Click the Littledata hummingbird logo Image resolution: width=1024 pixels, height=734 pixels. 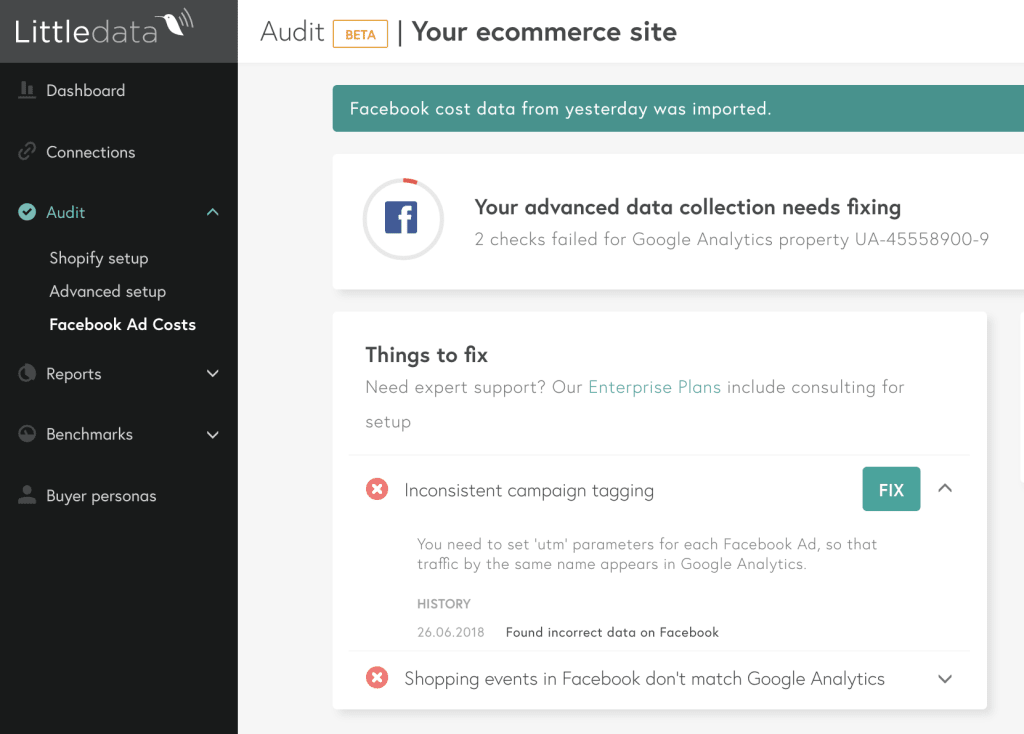point(104,27)
